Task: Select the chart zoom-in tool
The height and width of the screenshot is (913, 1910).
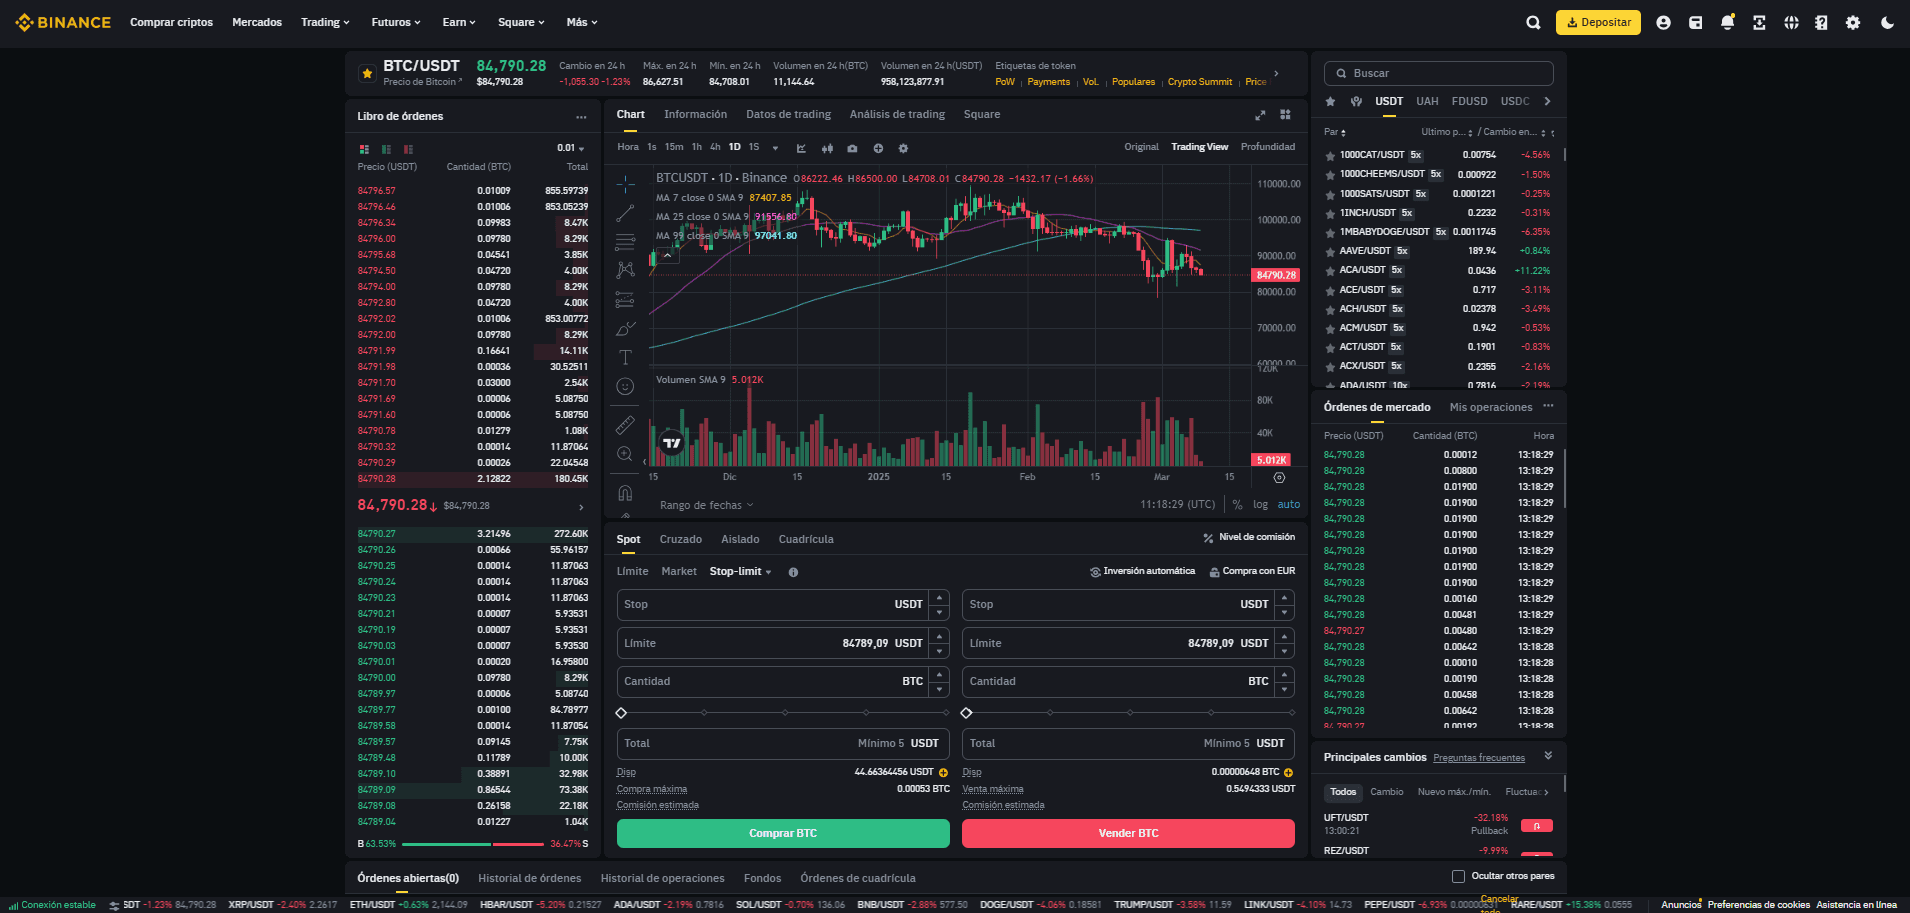Action: 625,454
